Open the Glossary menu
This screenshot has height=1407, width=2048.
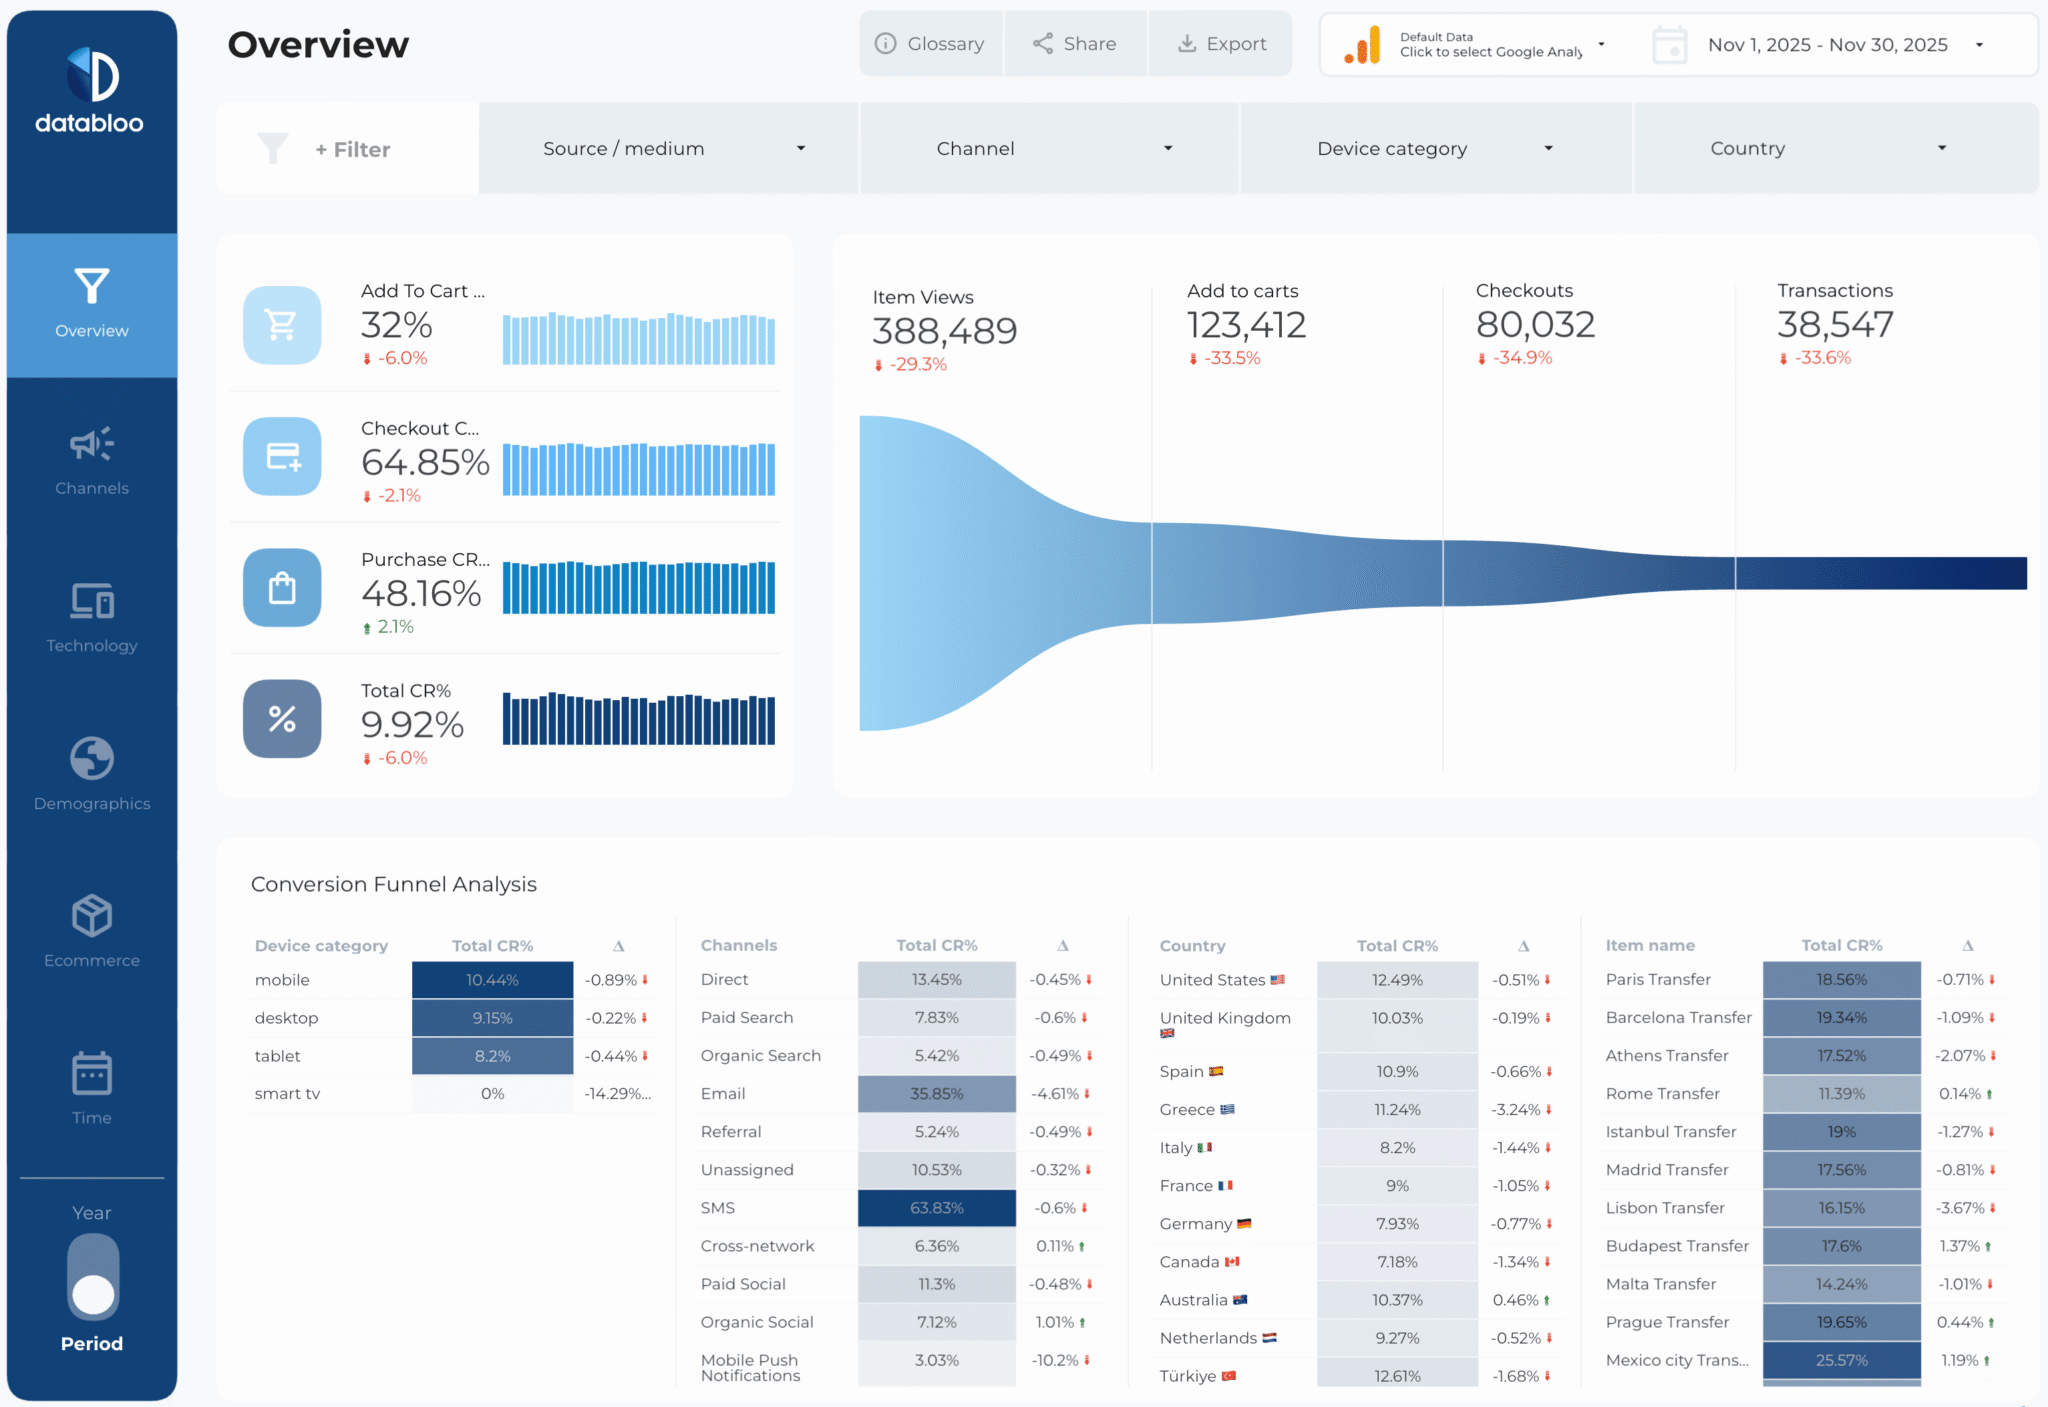pyautogui.click(x=930, y=43)
